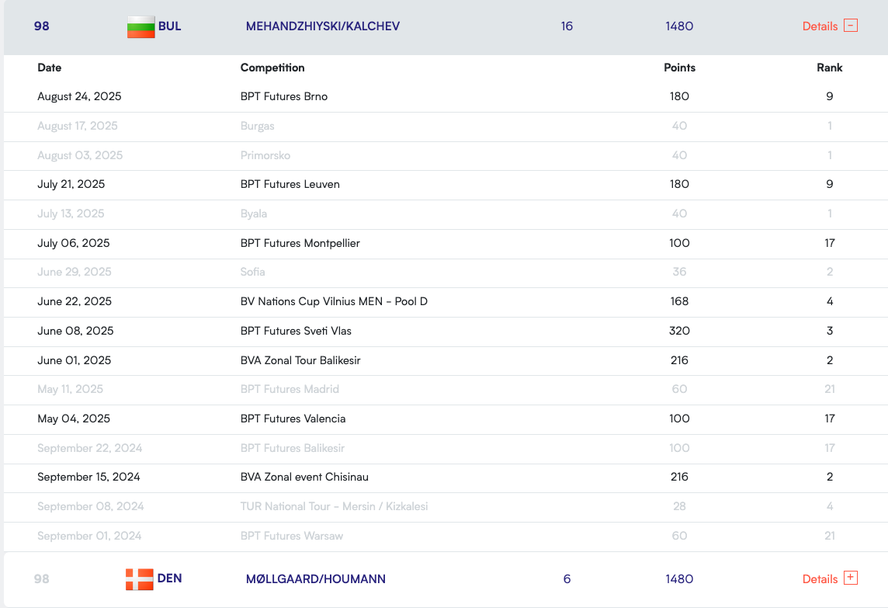Select the BPT Futures Brno row
This screenshot has width=888, height=608.
coord(284,97)
